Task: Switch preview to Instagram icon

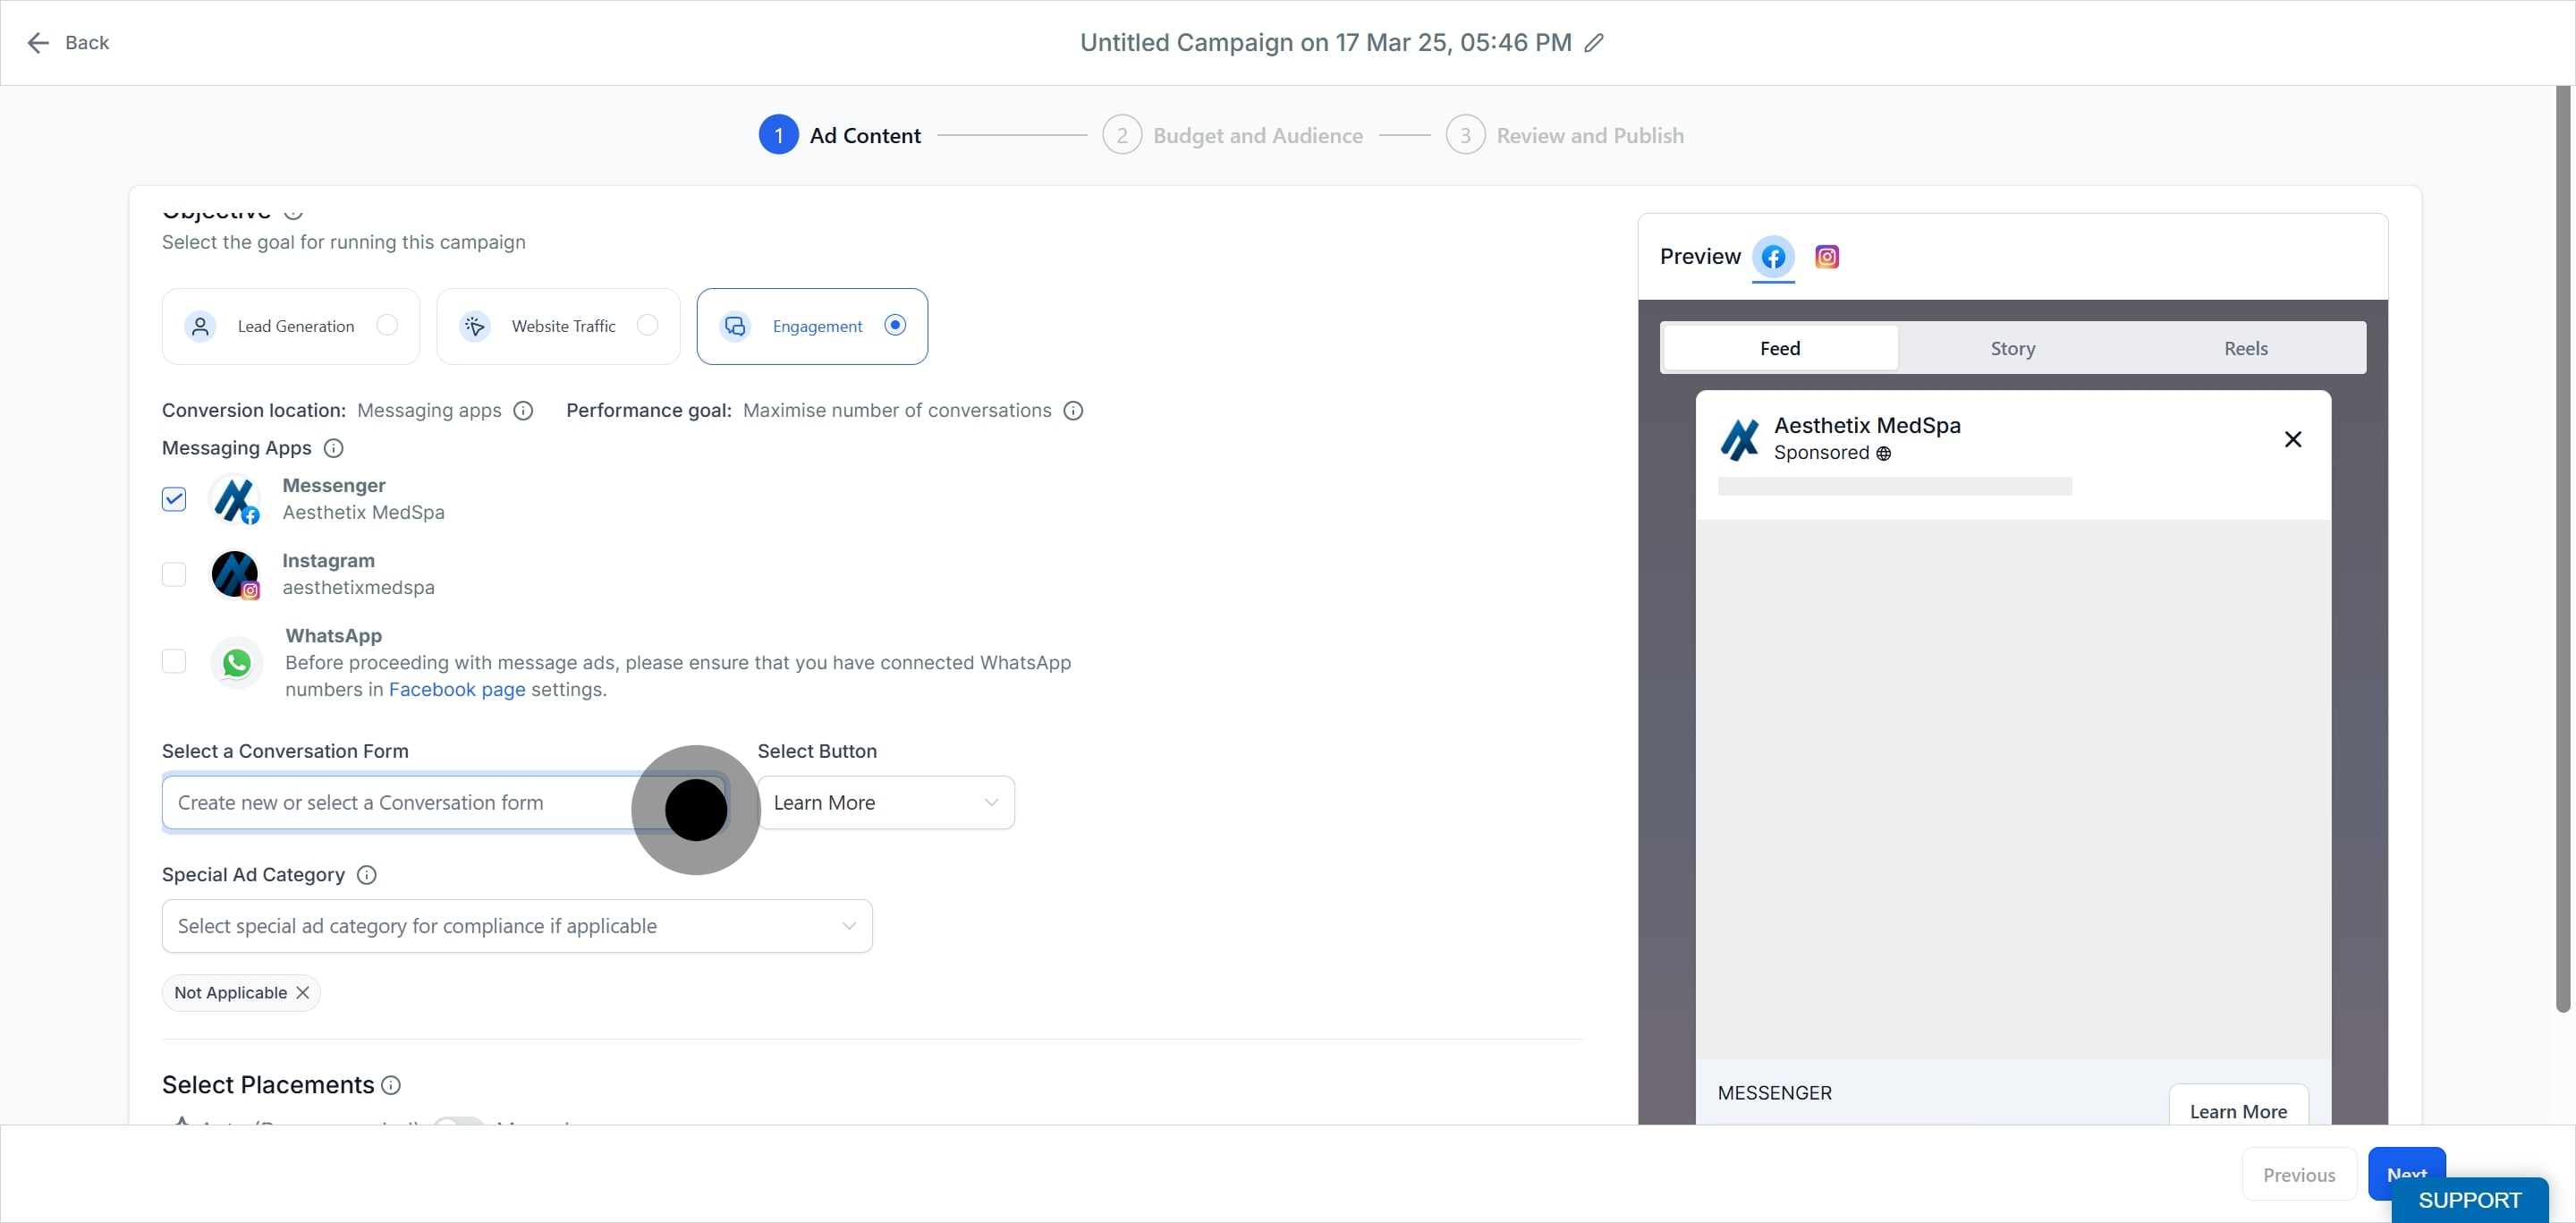Action: 1826,257
